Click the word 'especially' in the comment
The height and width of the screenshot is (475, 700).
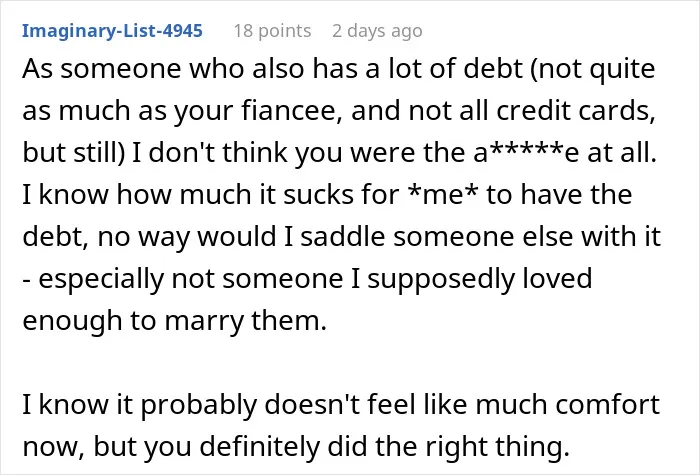click(x=101, y=279)
